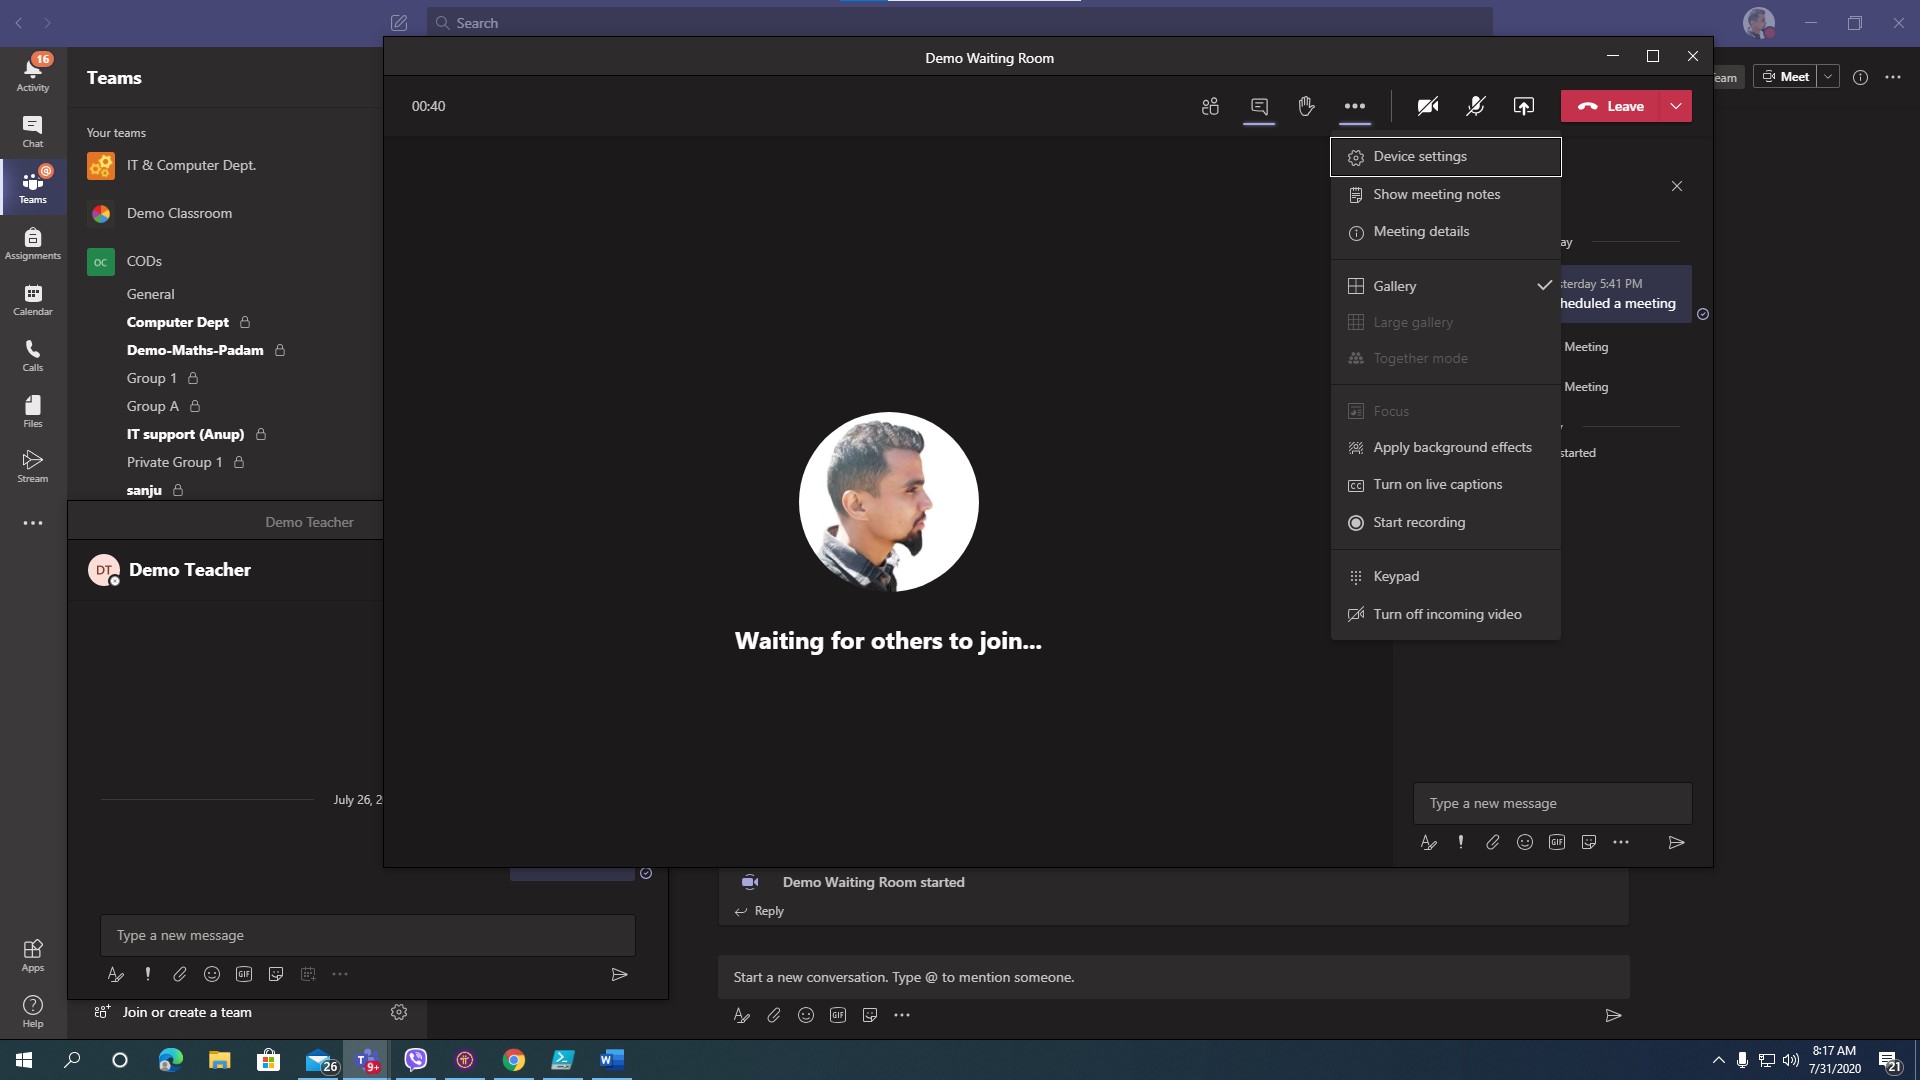Open the Stream app in sidebar
The width and height of the screenshot is (1920, 1080).
coord(32,464)
